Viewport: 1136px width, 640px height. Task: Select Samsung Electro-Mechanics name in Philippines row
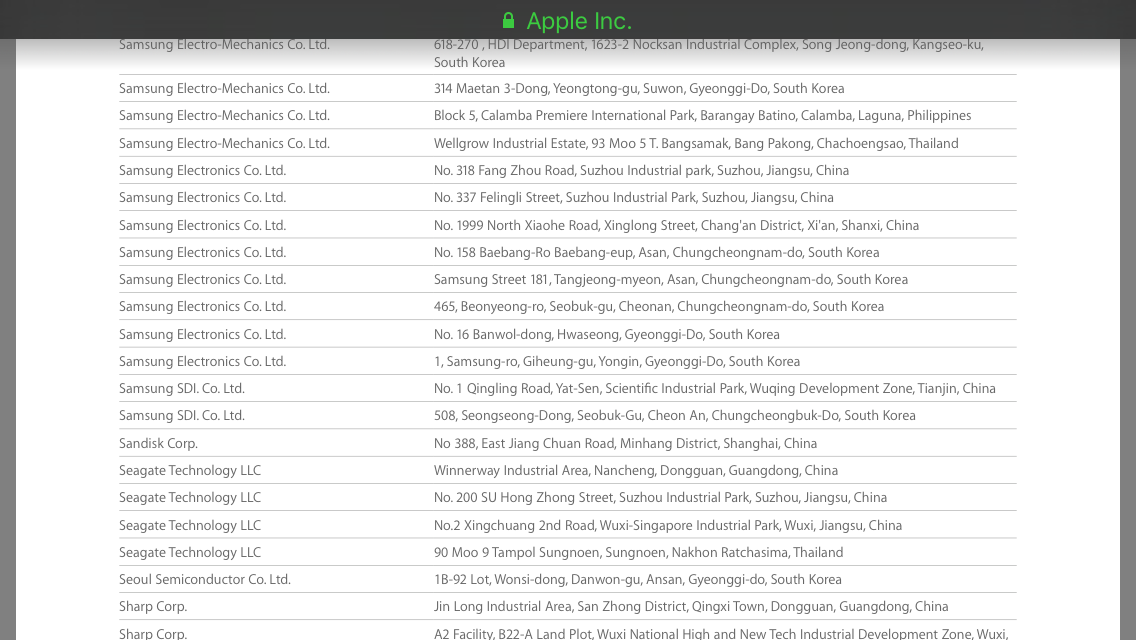click(225, 116)
